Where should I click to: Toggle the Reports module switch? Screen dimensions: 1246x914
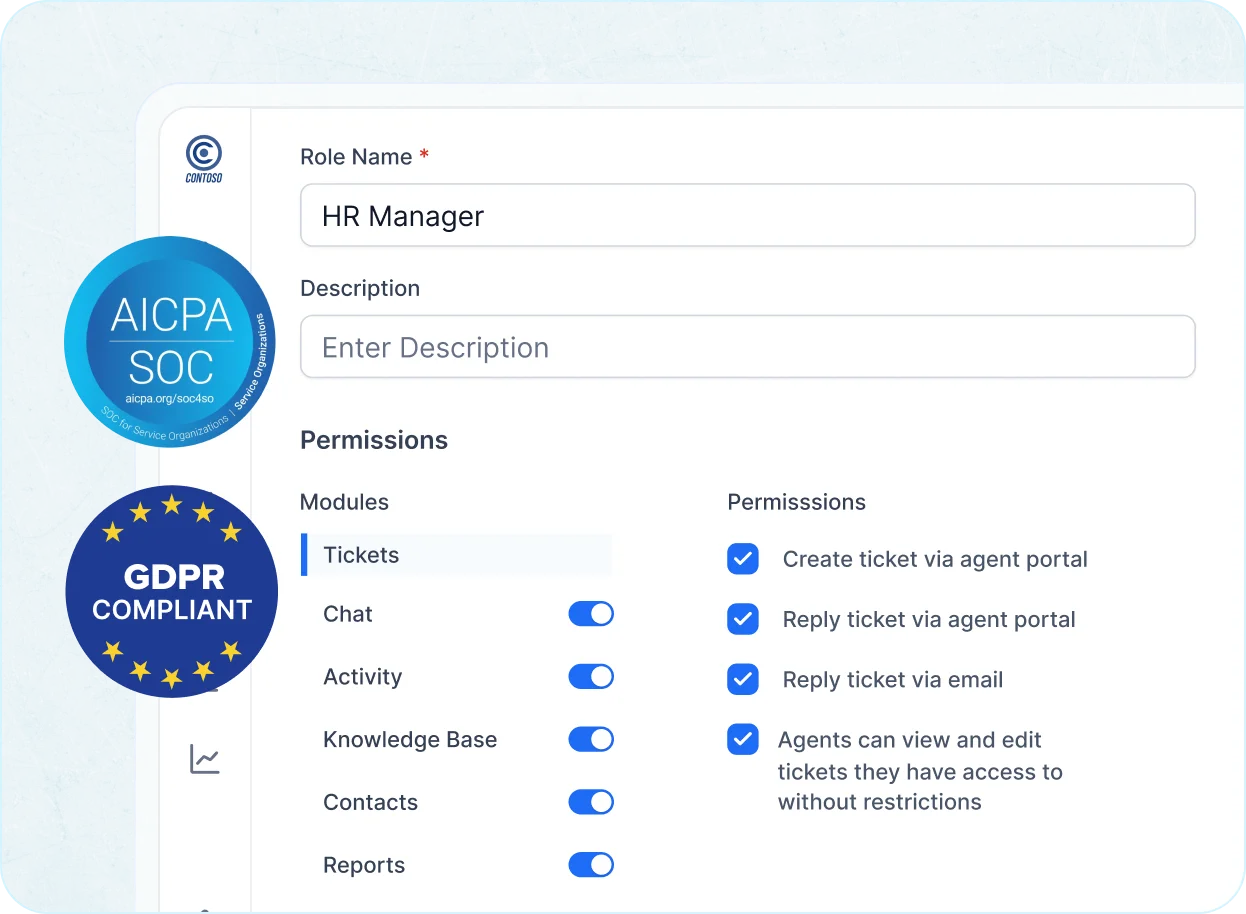click(591, 865)
